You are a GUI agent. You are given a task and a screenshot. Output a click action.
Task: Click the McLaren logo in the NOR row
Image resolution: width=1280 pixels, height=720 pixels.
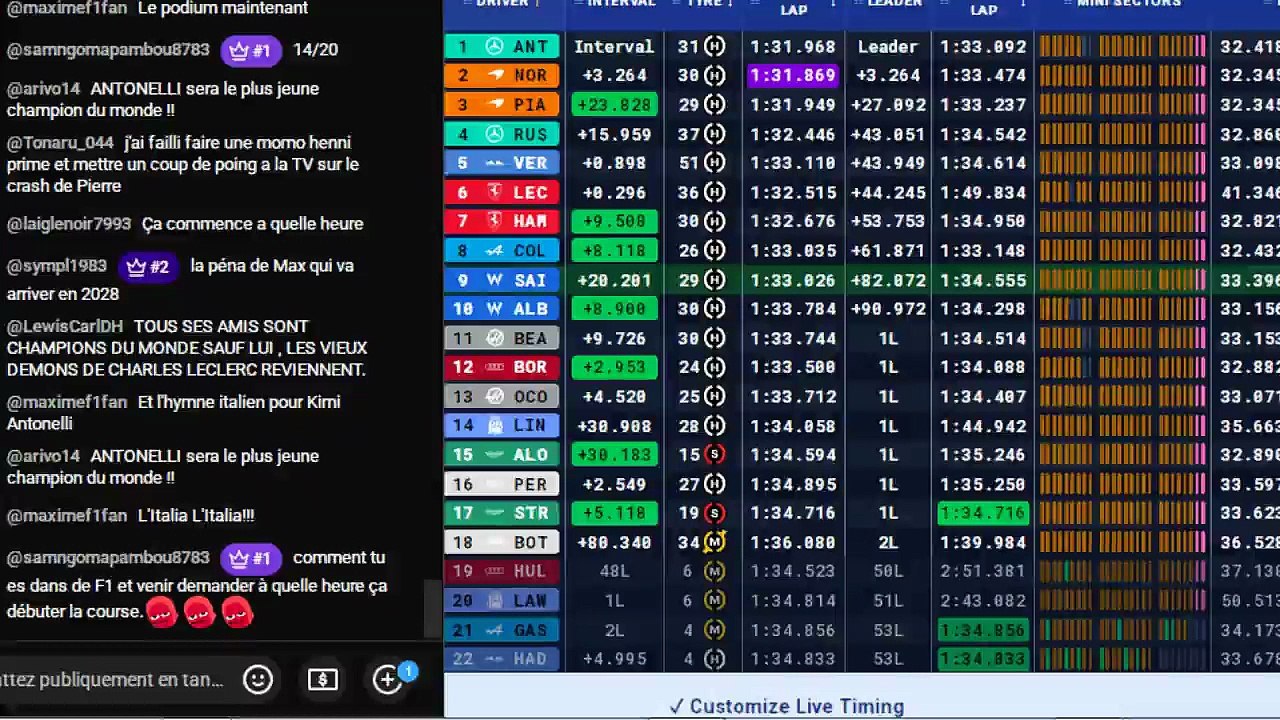496,76
